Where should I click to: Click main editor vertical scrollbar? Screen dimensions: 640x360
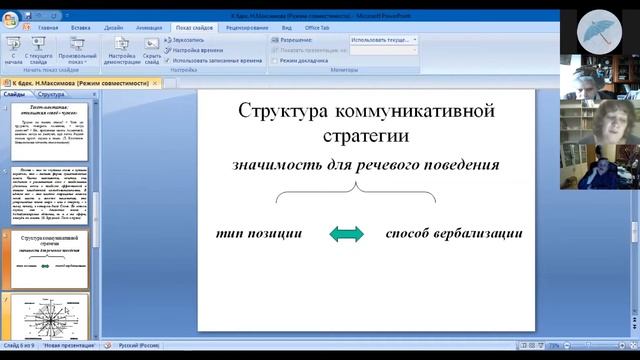click(x=635, y=231)
